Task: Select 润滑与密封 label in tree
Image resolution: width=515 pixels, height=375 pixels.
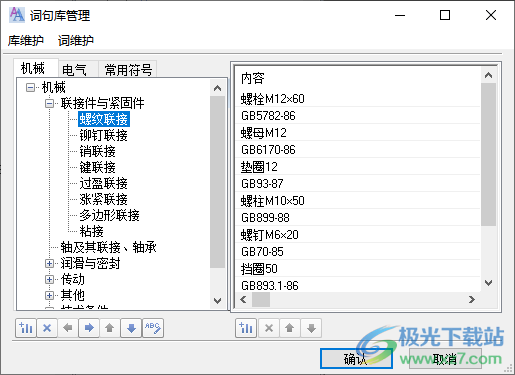Action: click(91, 263)
